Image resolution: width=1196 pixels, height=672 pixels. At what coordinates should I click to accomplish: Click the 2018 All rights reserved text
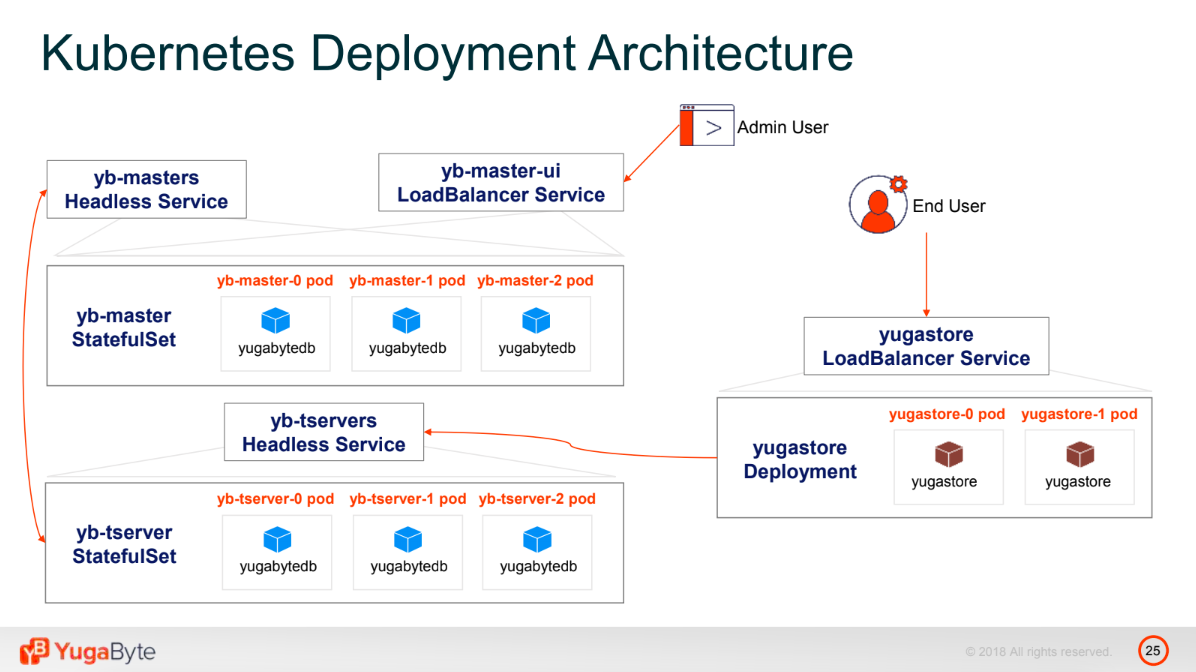(x=1039, y=651)
